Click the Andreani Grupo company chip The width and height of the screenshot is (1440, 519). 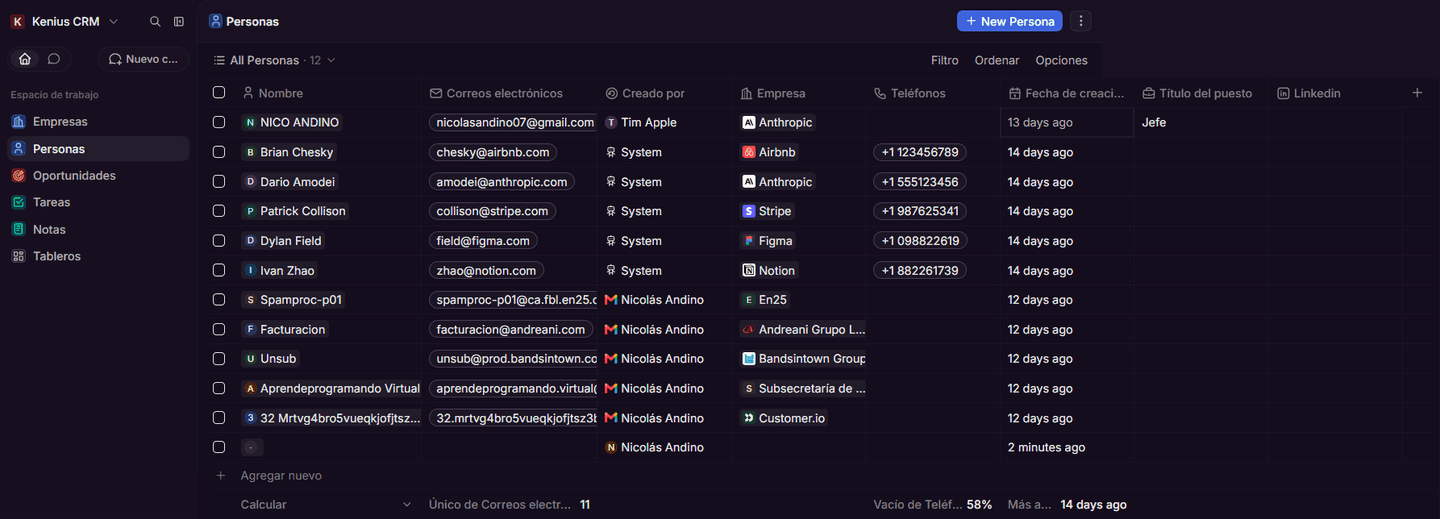(804, 329)
